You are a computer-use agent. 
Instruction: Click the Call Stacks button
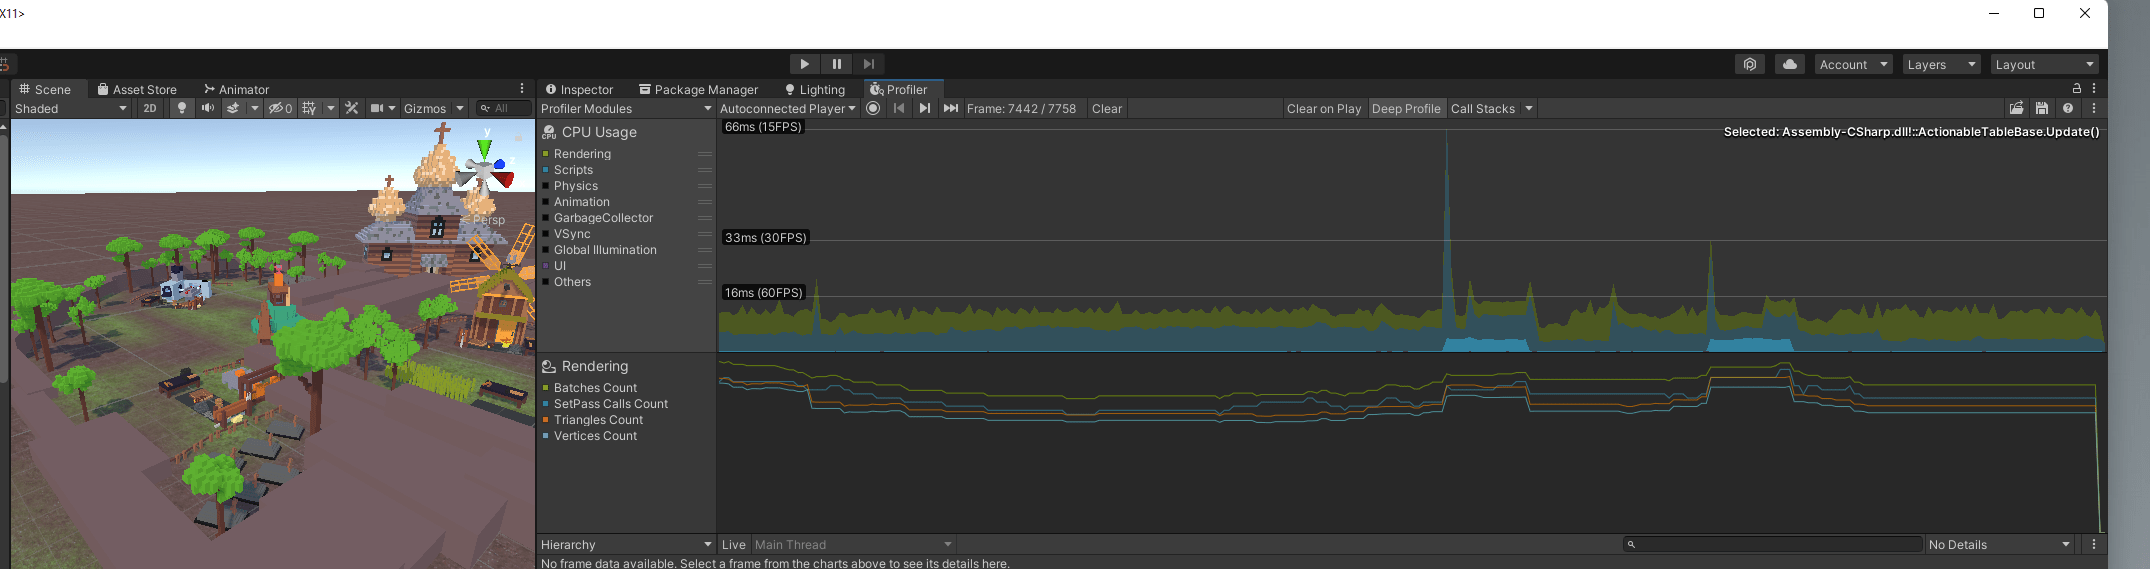1483,108
